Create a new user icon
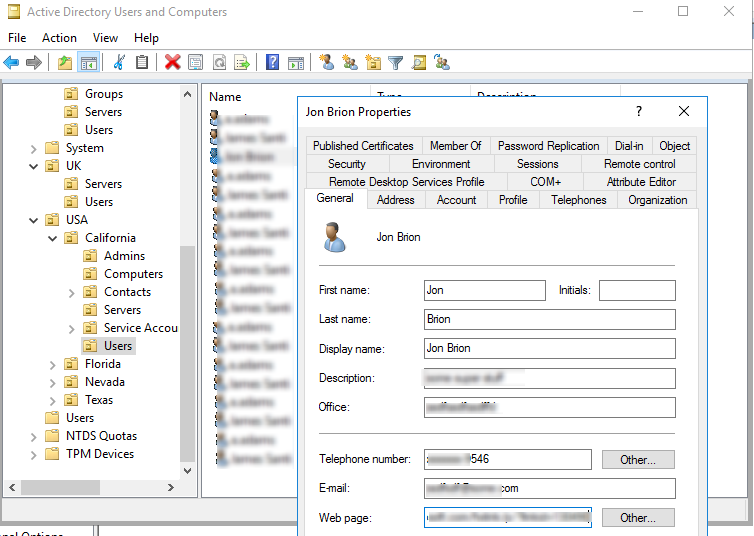Image resolution: width=754 pixels, height=536 pixels. coord(327,62)
